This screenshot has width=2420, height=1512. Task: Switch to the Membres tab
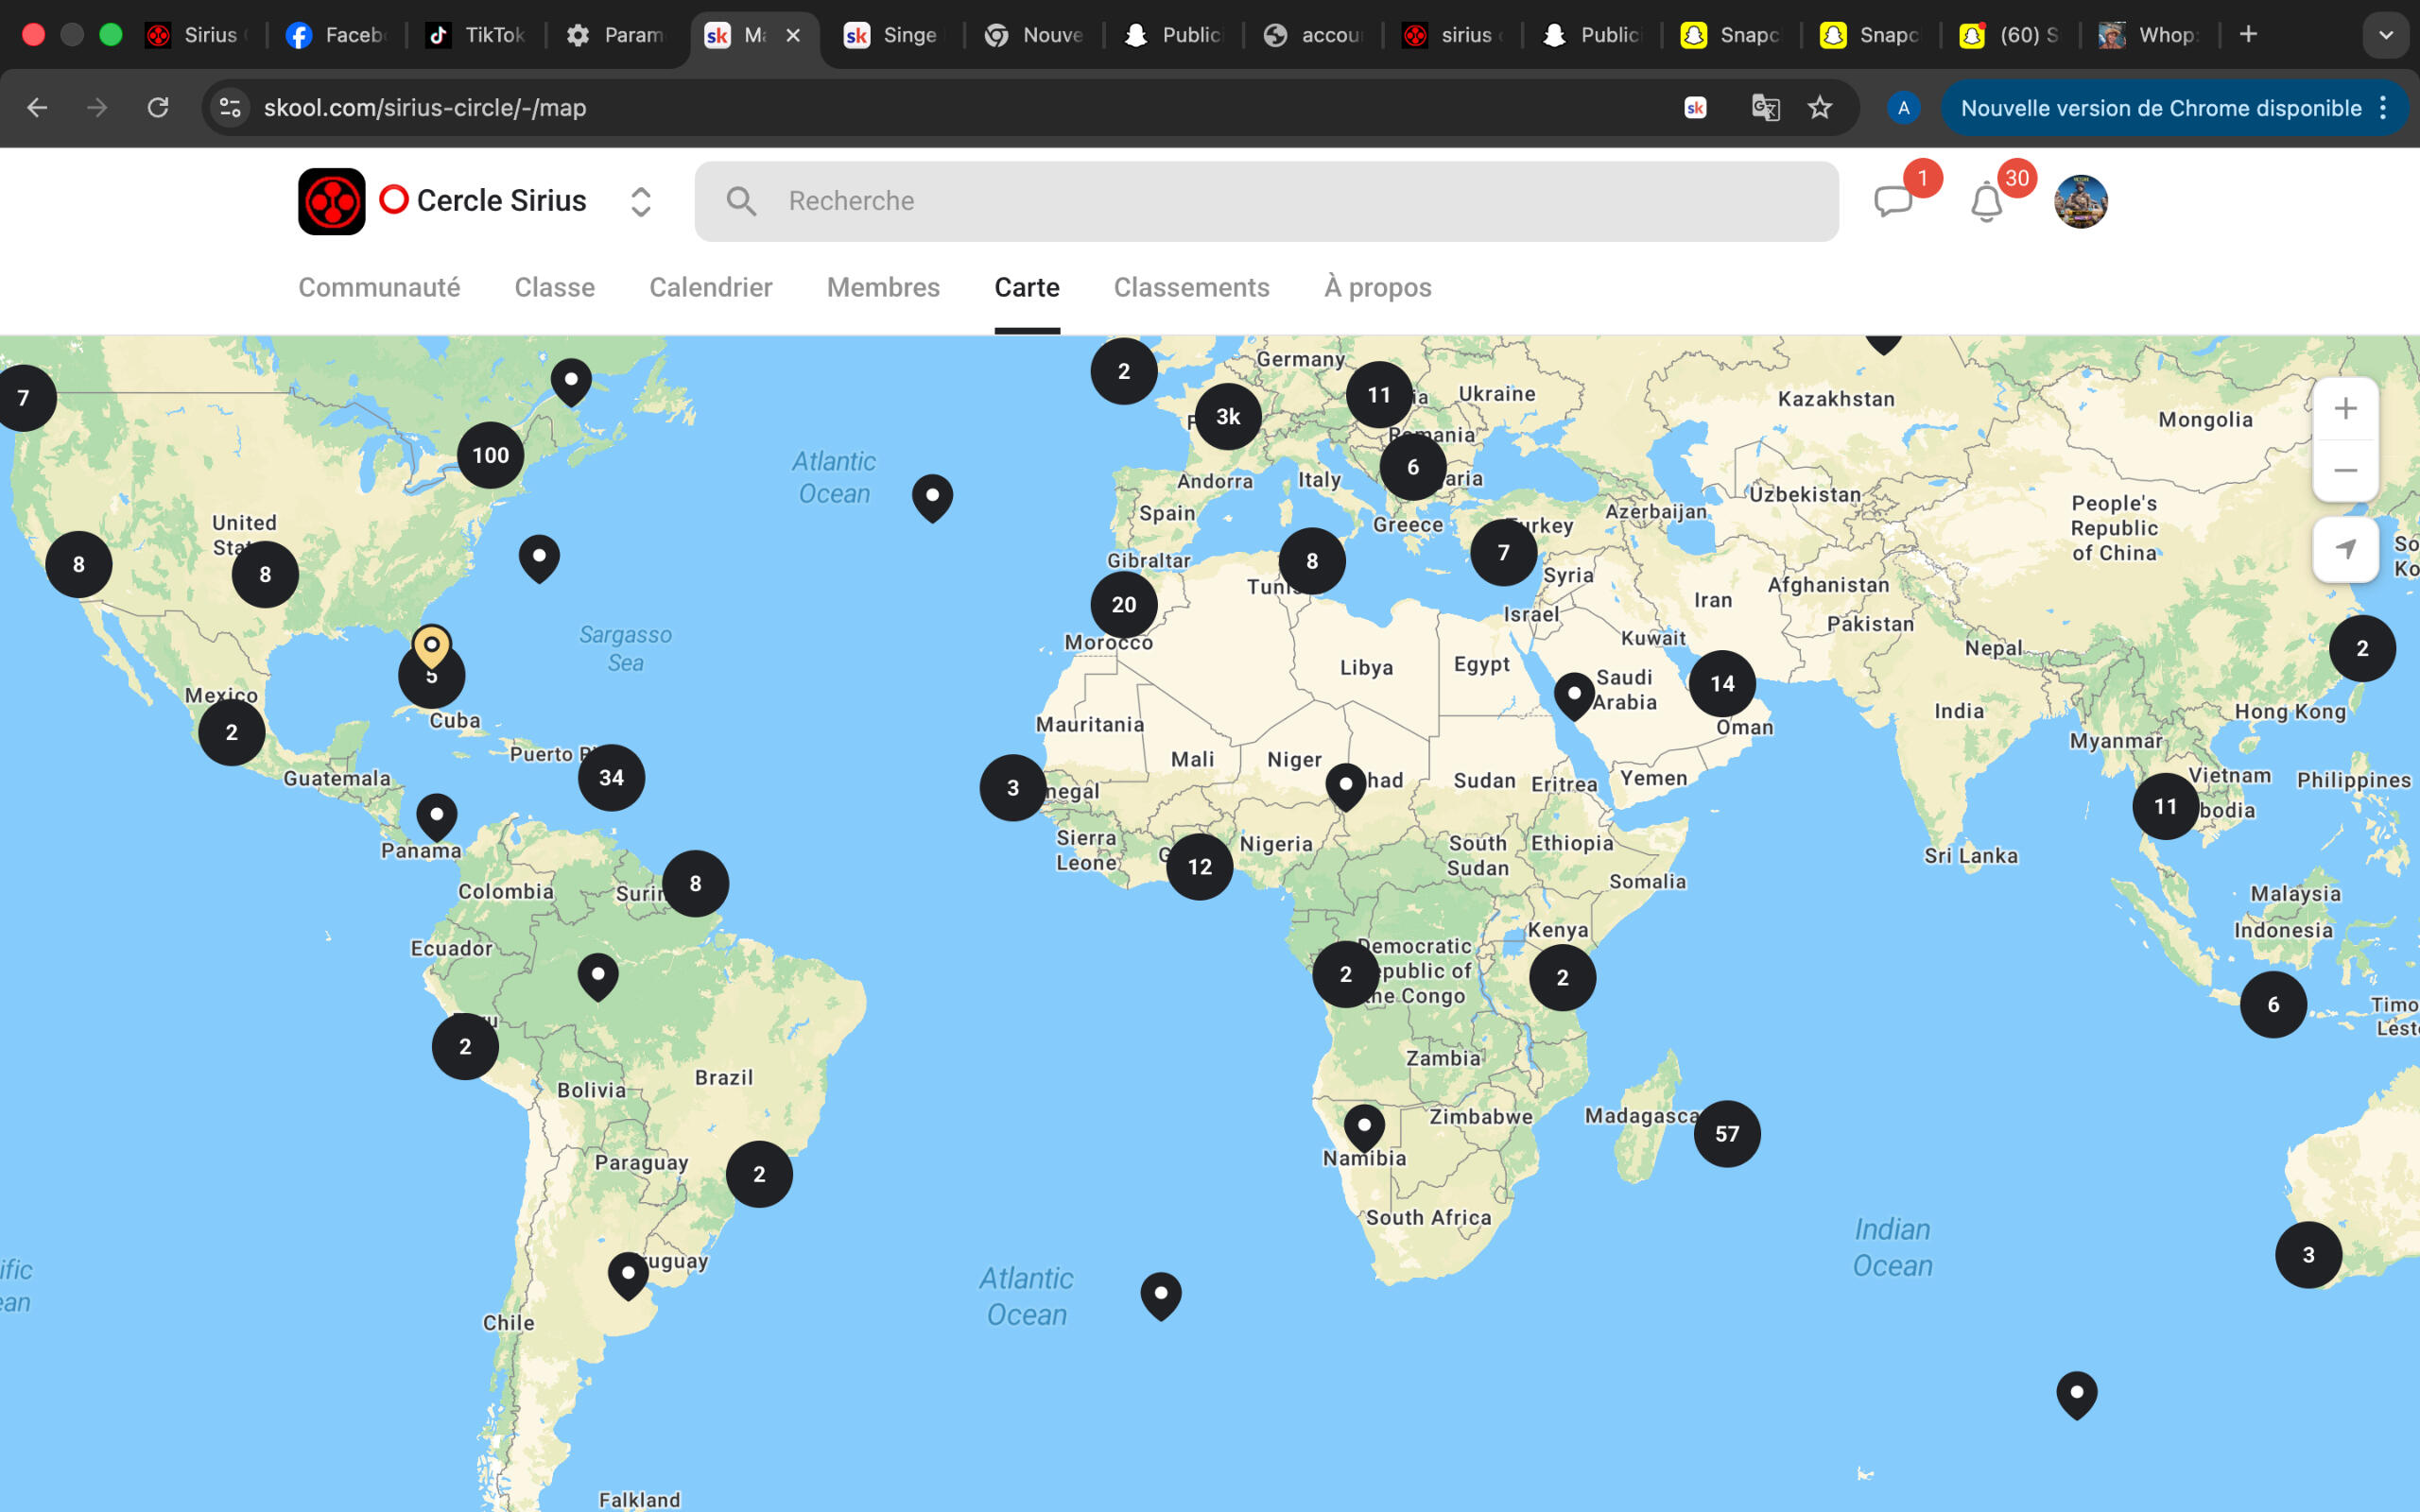[x=883, y=288]
